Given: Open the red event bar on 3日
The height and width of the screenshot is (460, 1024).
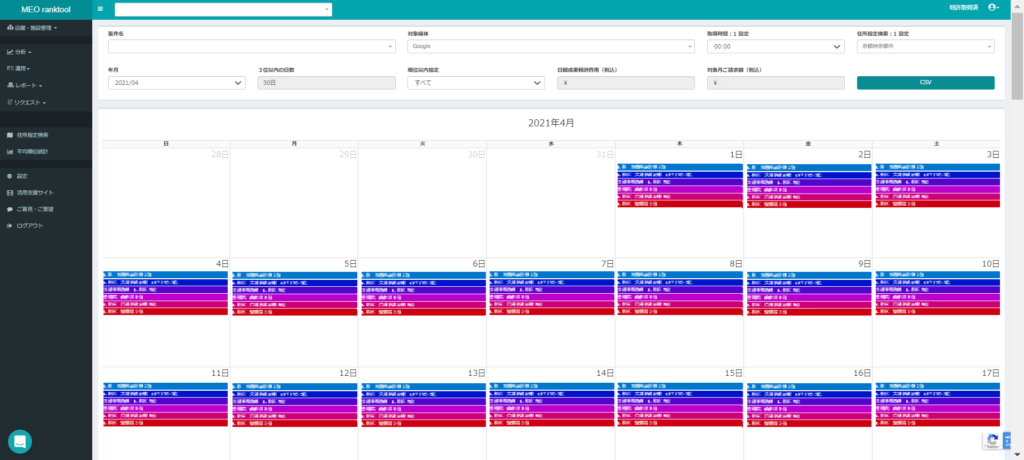Looking at the screenshot, I should coord(936,204).
